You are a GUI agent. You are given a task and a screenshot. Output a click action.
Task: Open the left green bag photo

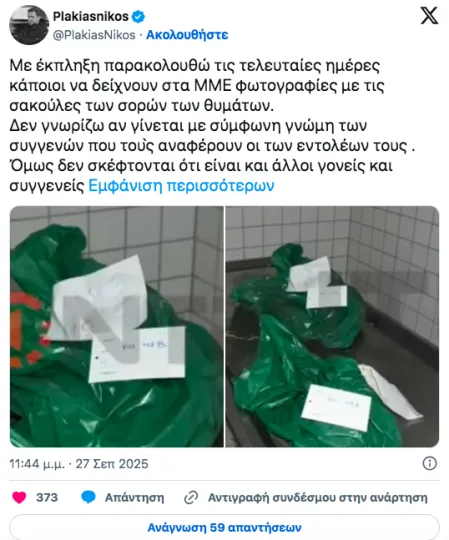[x=117, y=326]
